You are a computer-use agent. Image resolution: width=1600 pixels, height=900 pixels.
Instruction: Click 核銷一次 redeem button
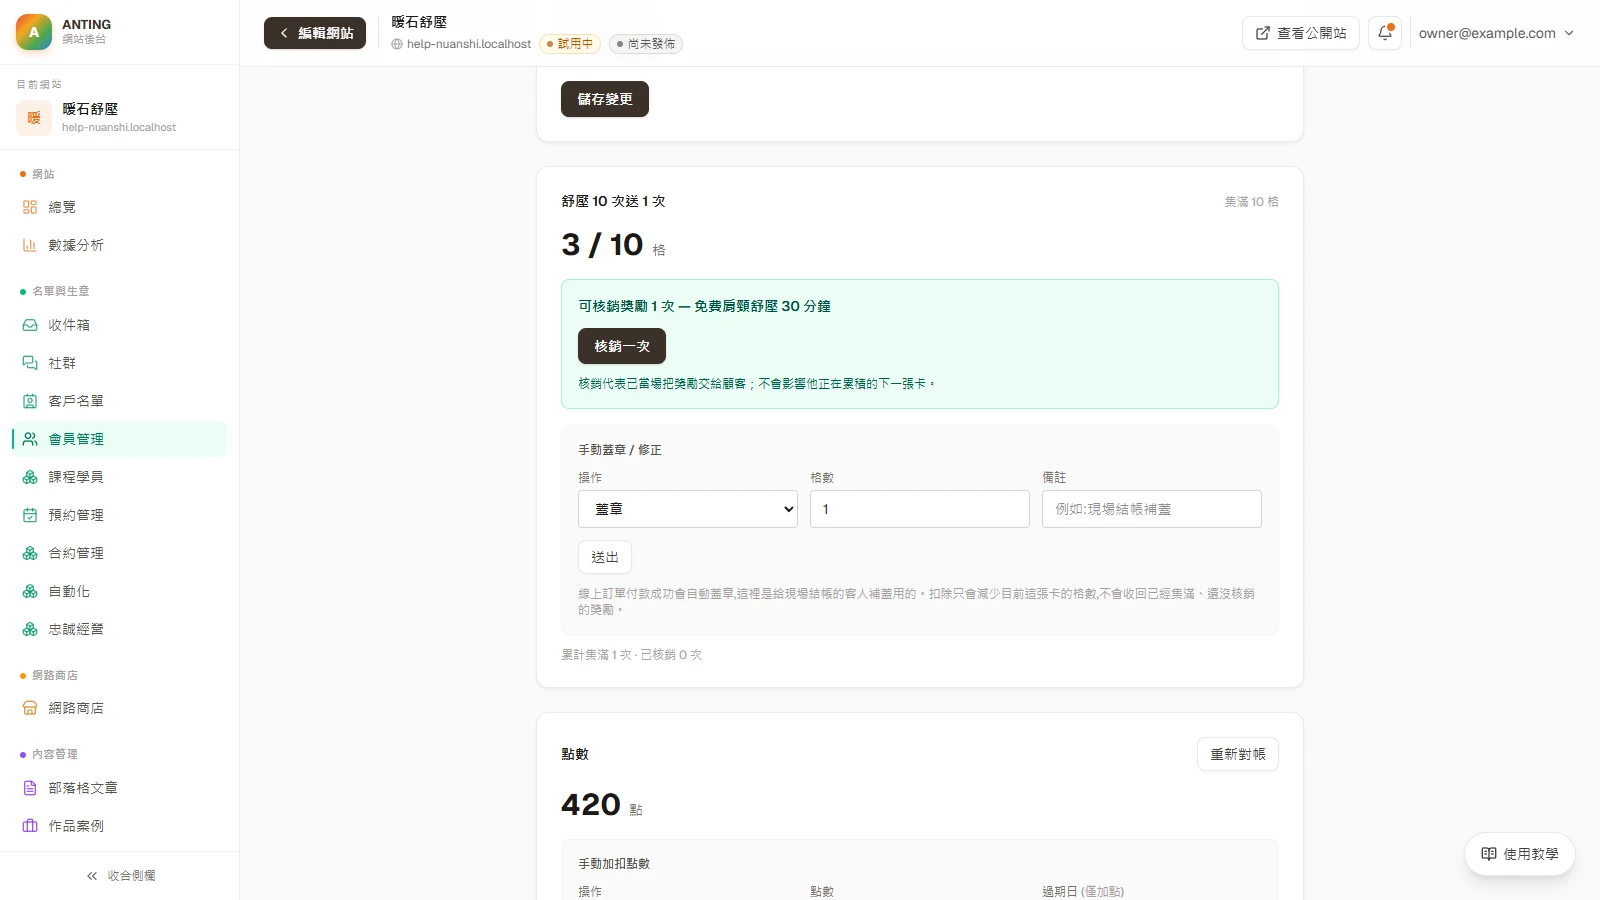622,346
